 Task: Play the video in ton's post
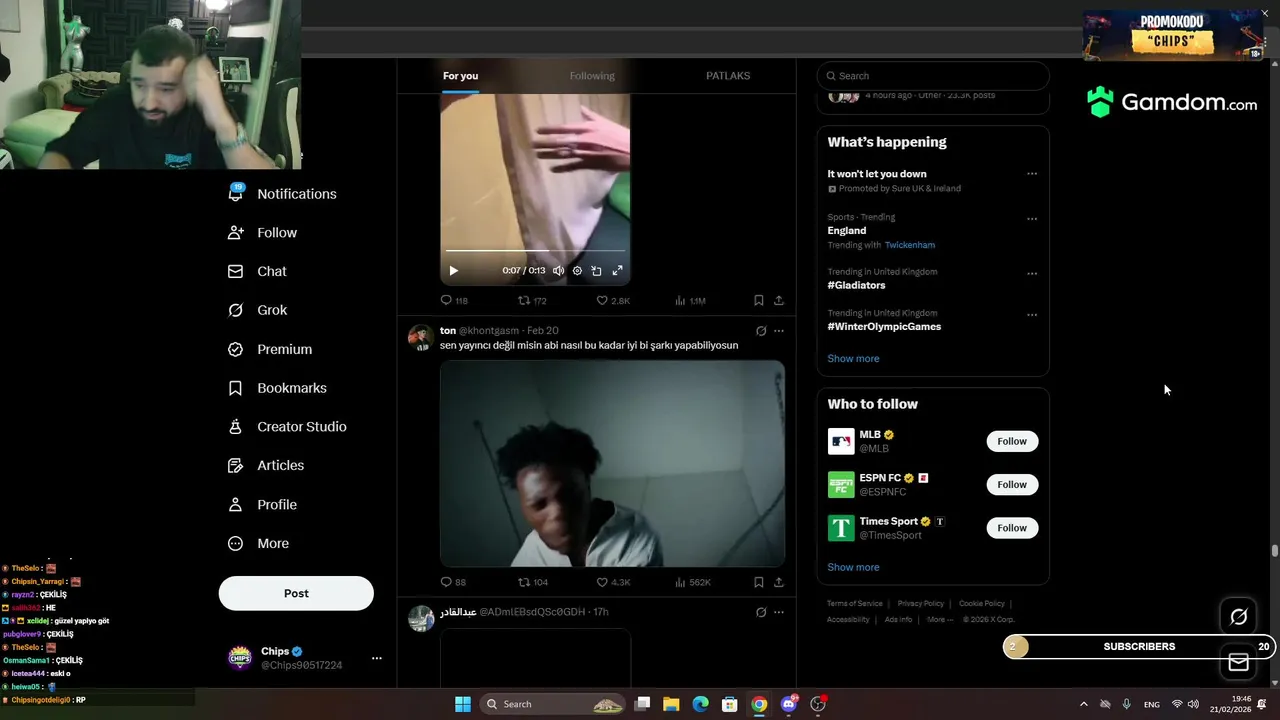coord(612,464)
